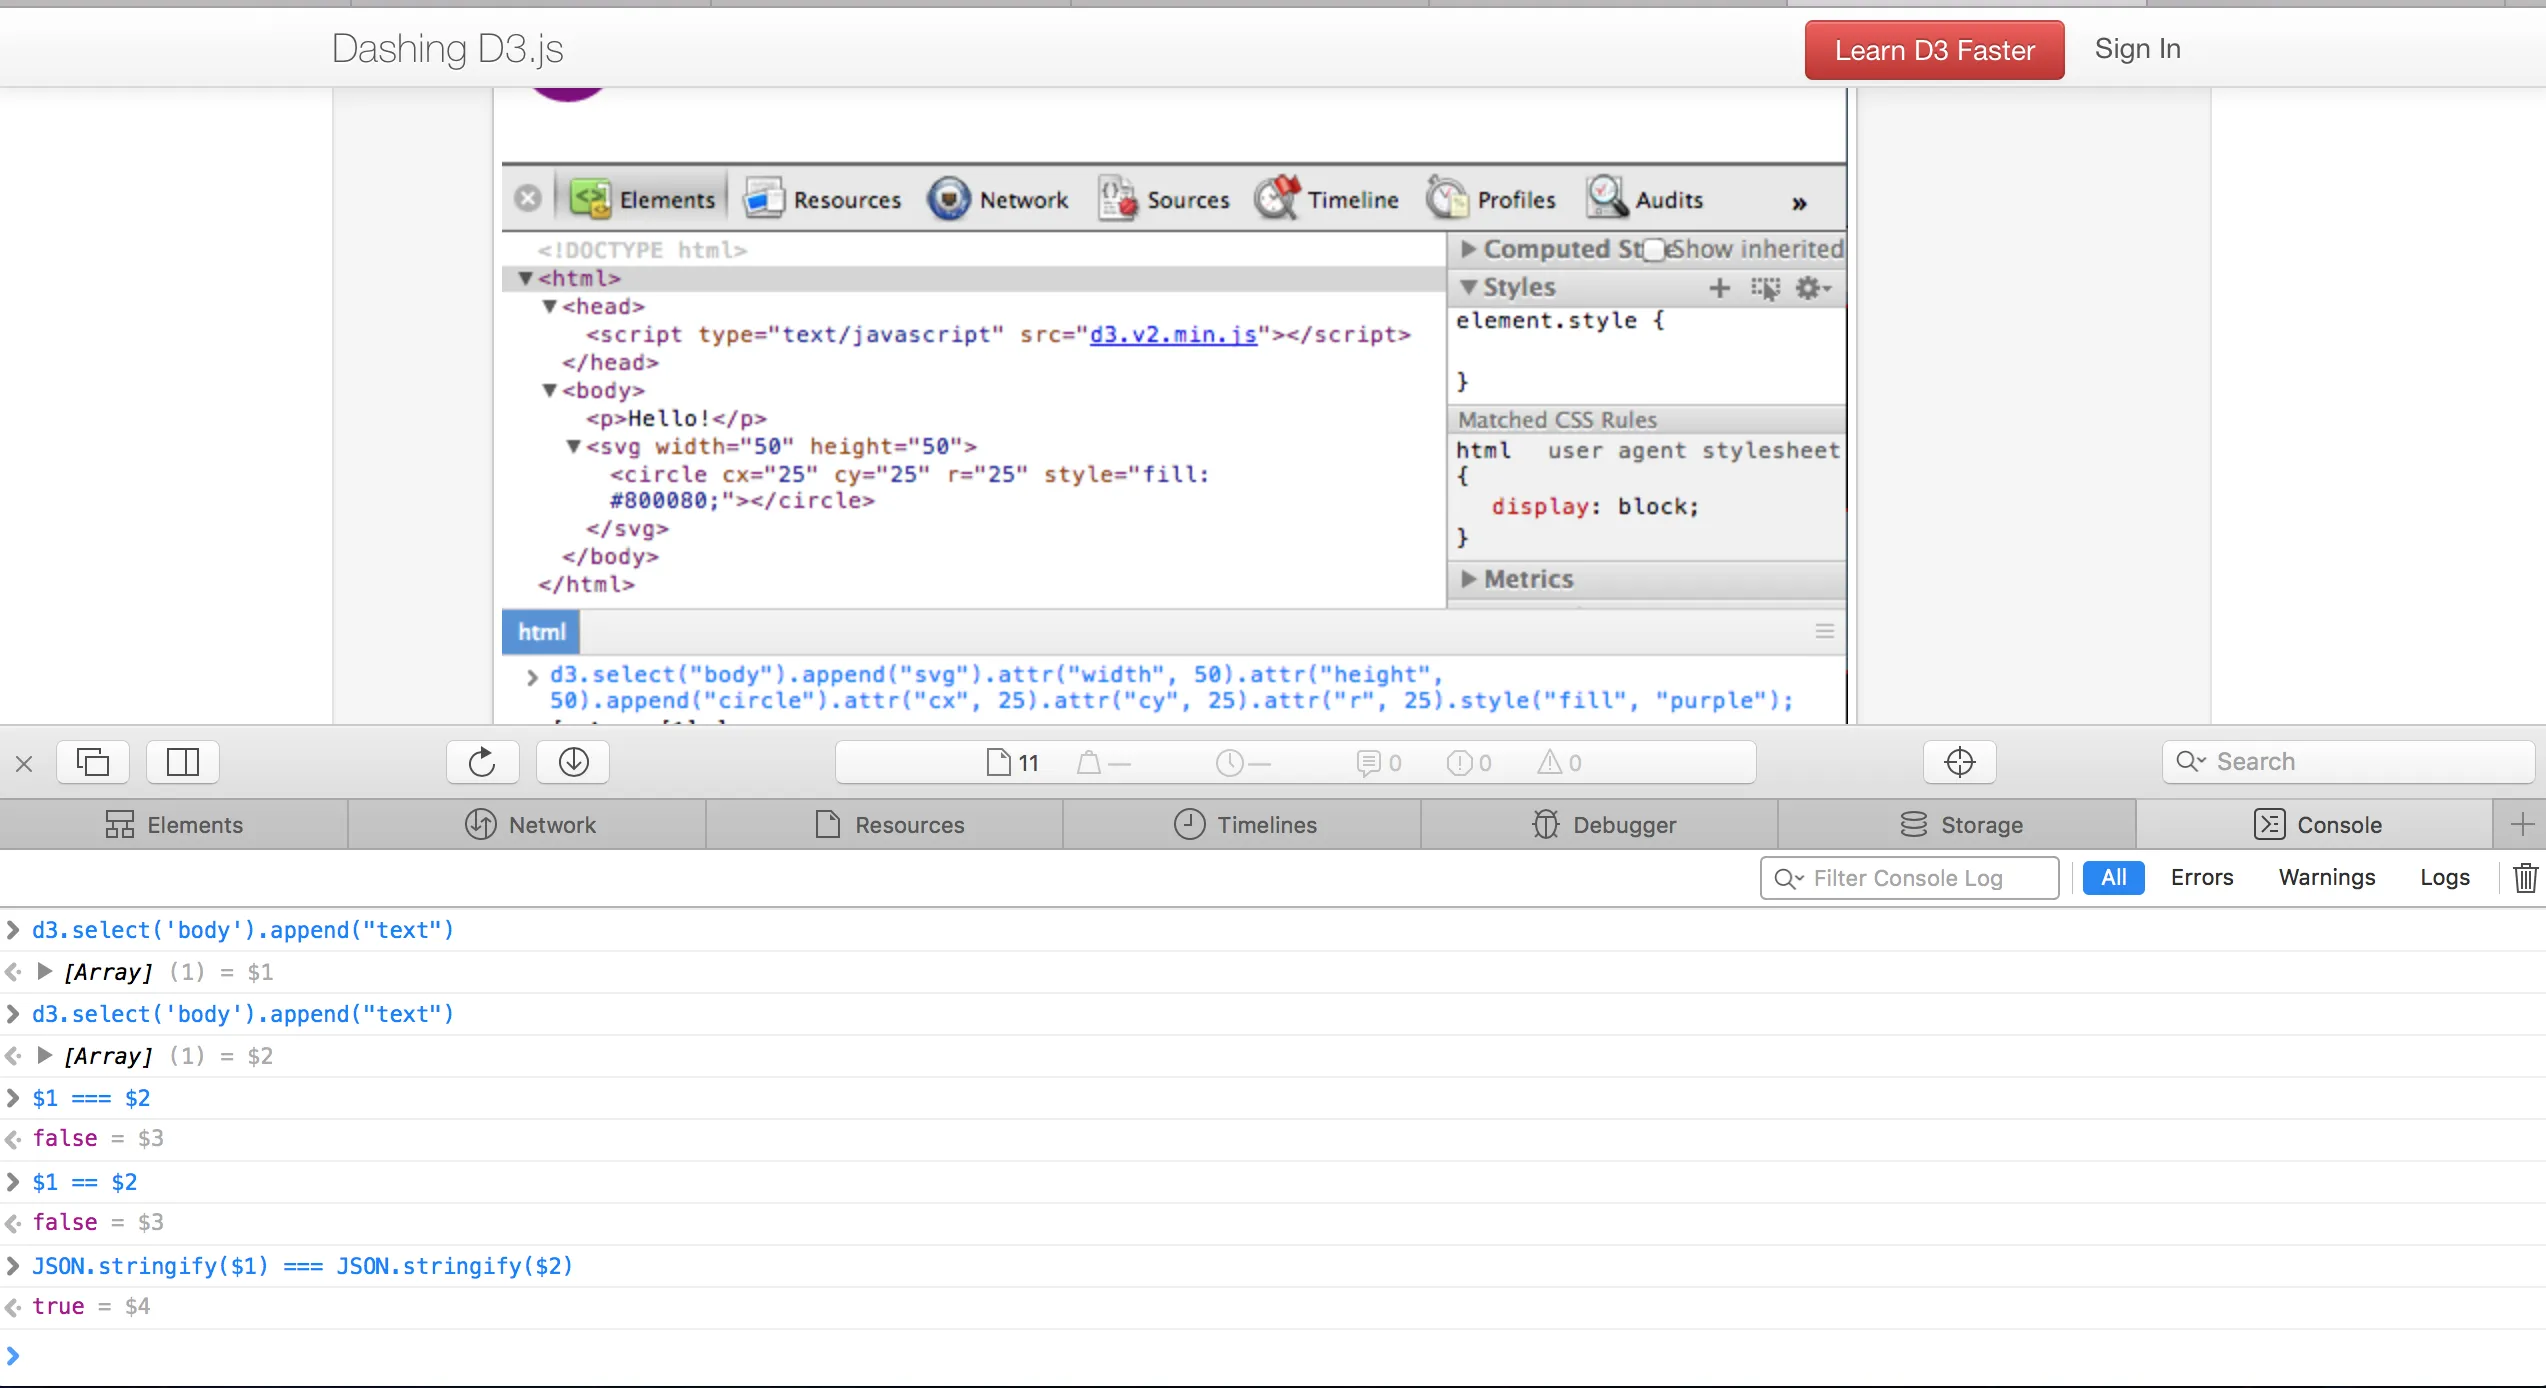This screenshot has width=2546, height=1388.
Task: Filter console to Warnings only
Action: click(x=2326, y=878)
